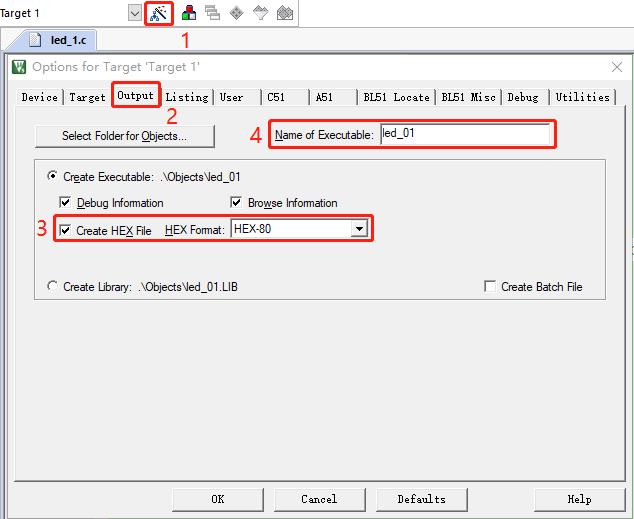The width and height of the screenshot is (634, 519).
Task: Switch to the BL51 Locate tab
Action: pos(396,97)
